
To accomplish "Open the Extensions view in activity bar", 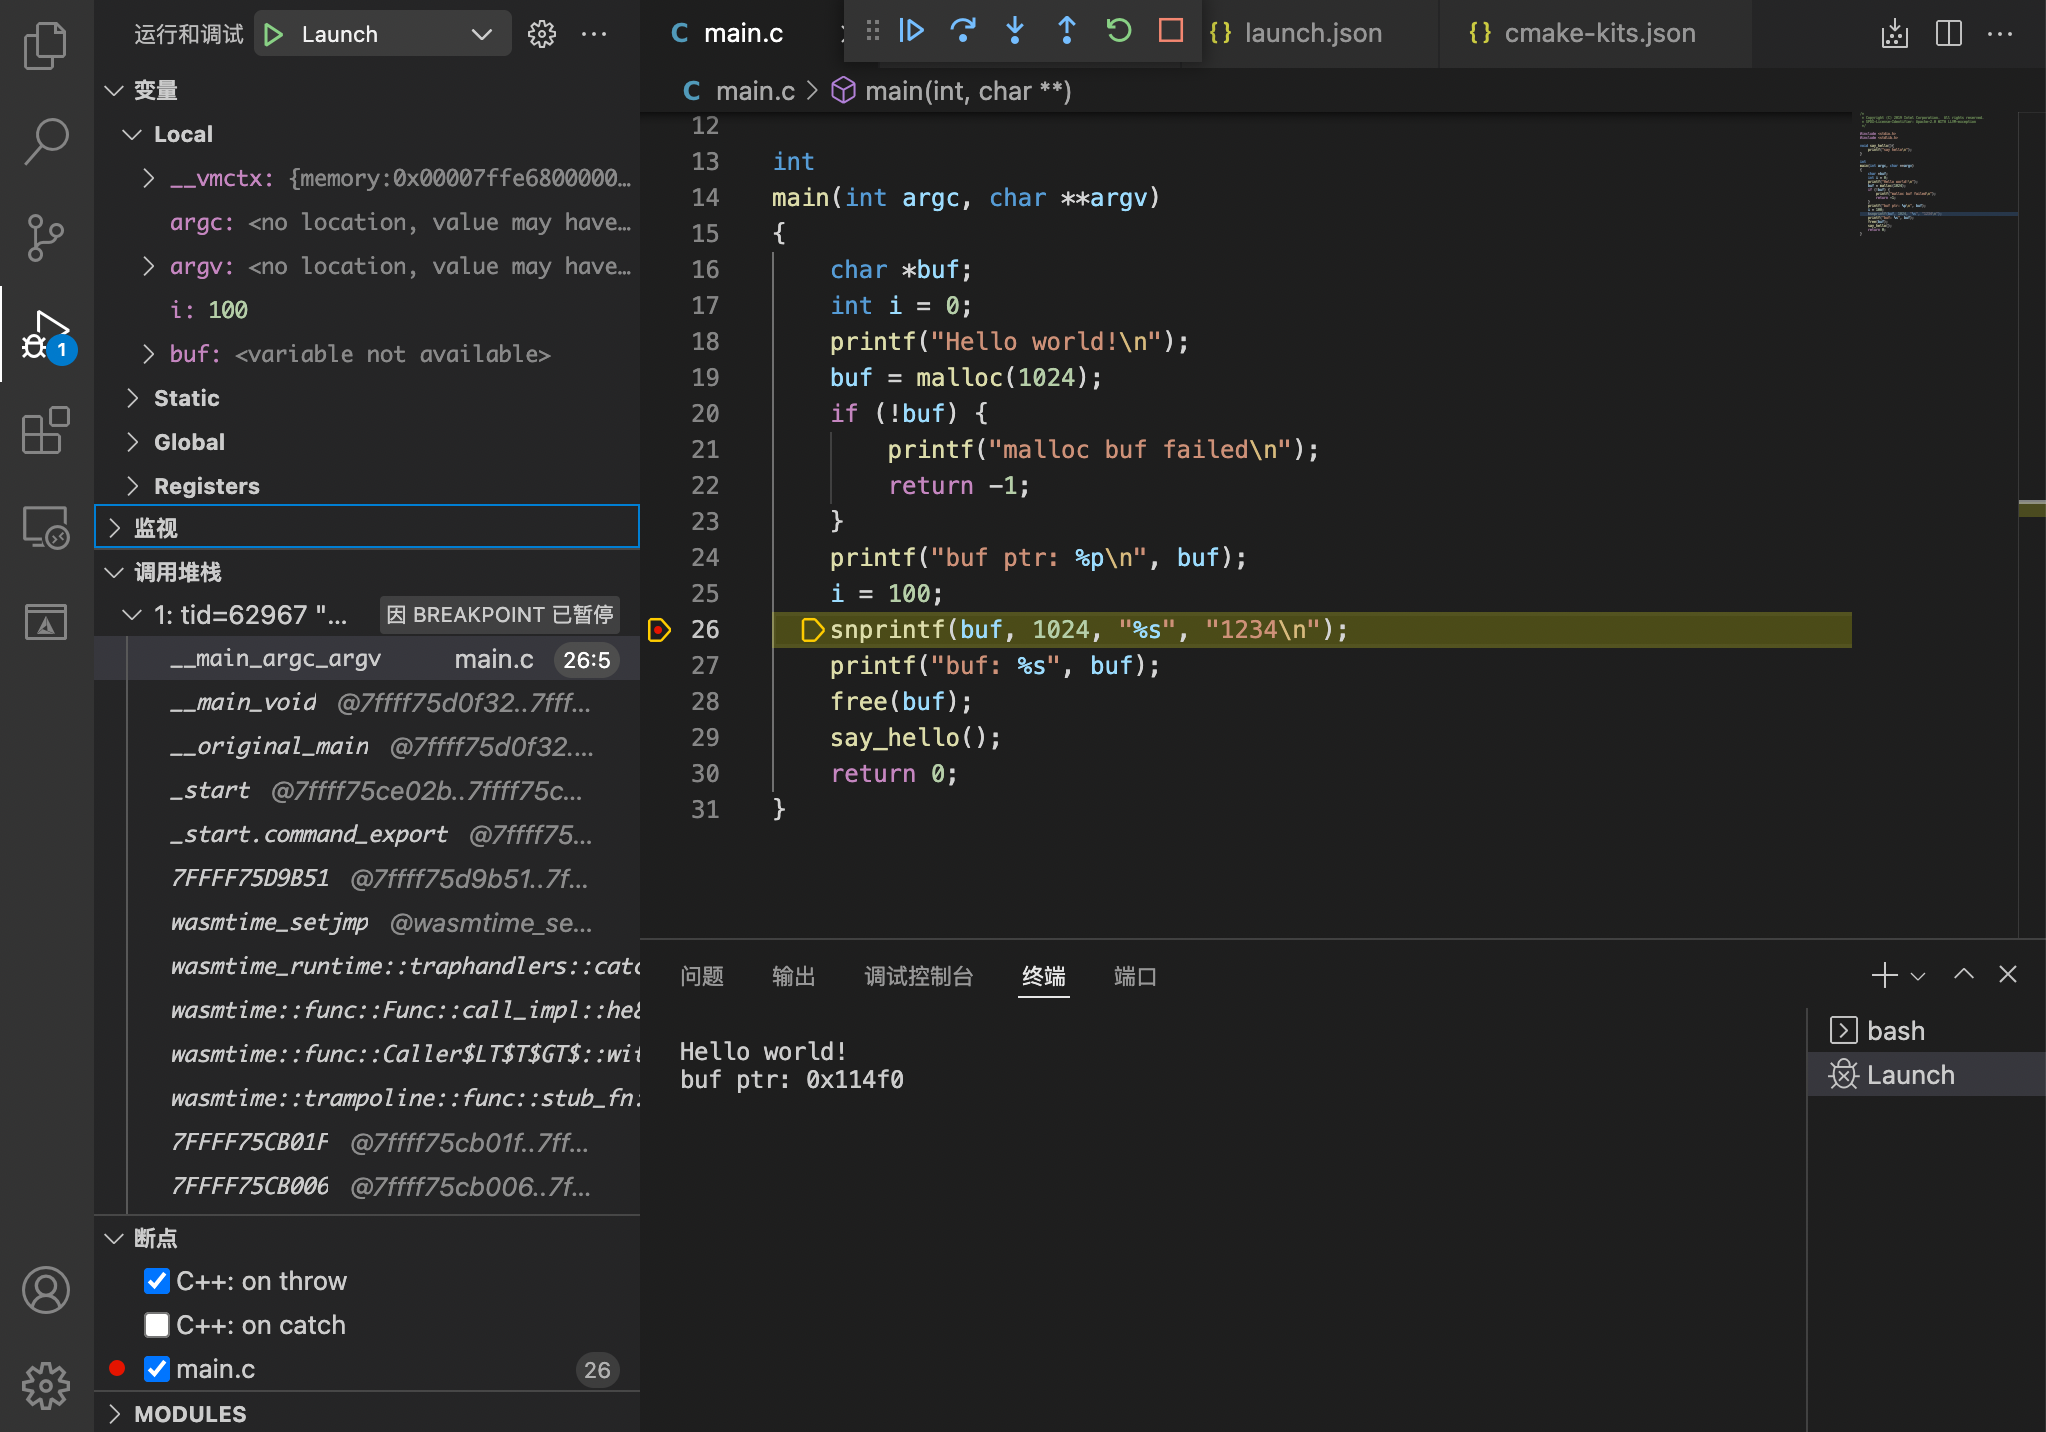I will [x=46, y=431].
